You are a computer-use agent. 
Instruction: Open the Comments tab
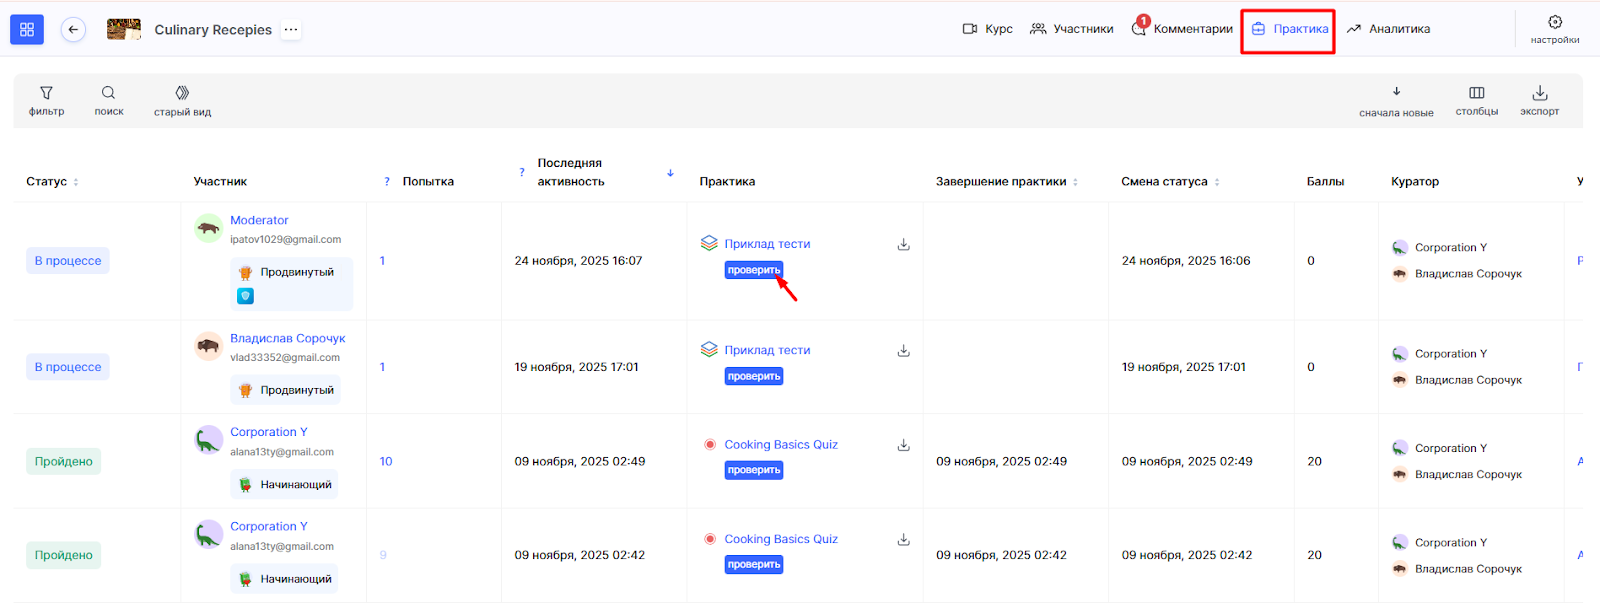click(x=1182, y=29)
